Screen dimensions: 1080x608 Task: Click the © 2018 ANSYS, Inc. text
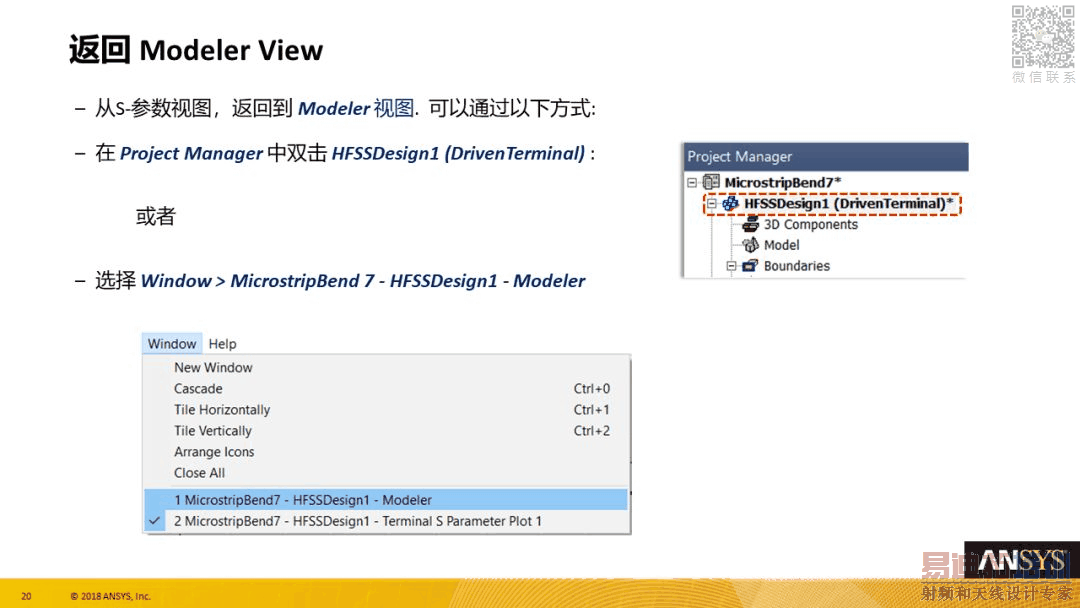tap(110, 596)
